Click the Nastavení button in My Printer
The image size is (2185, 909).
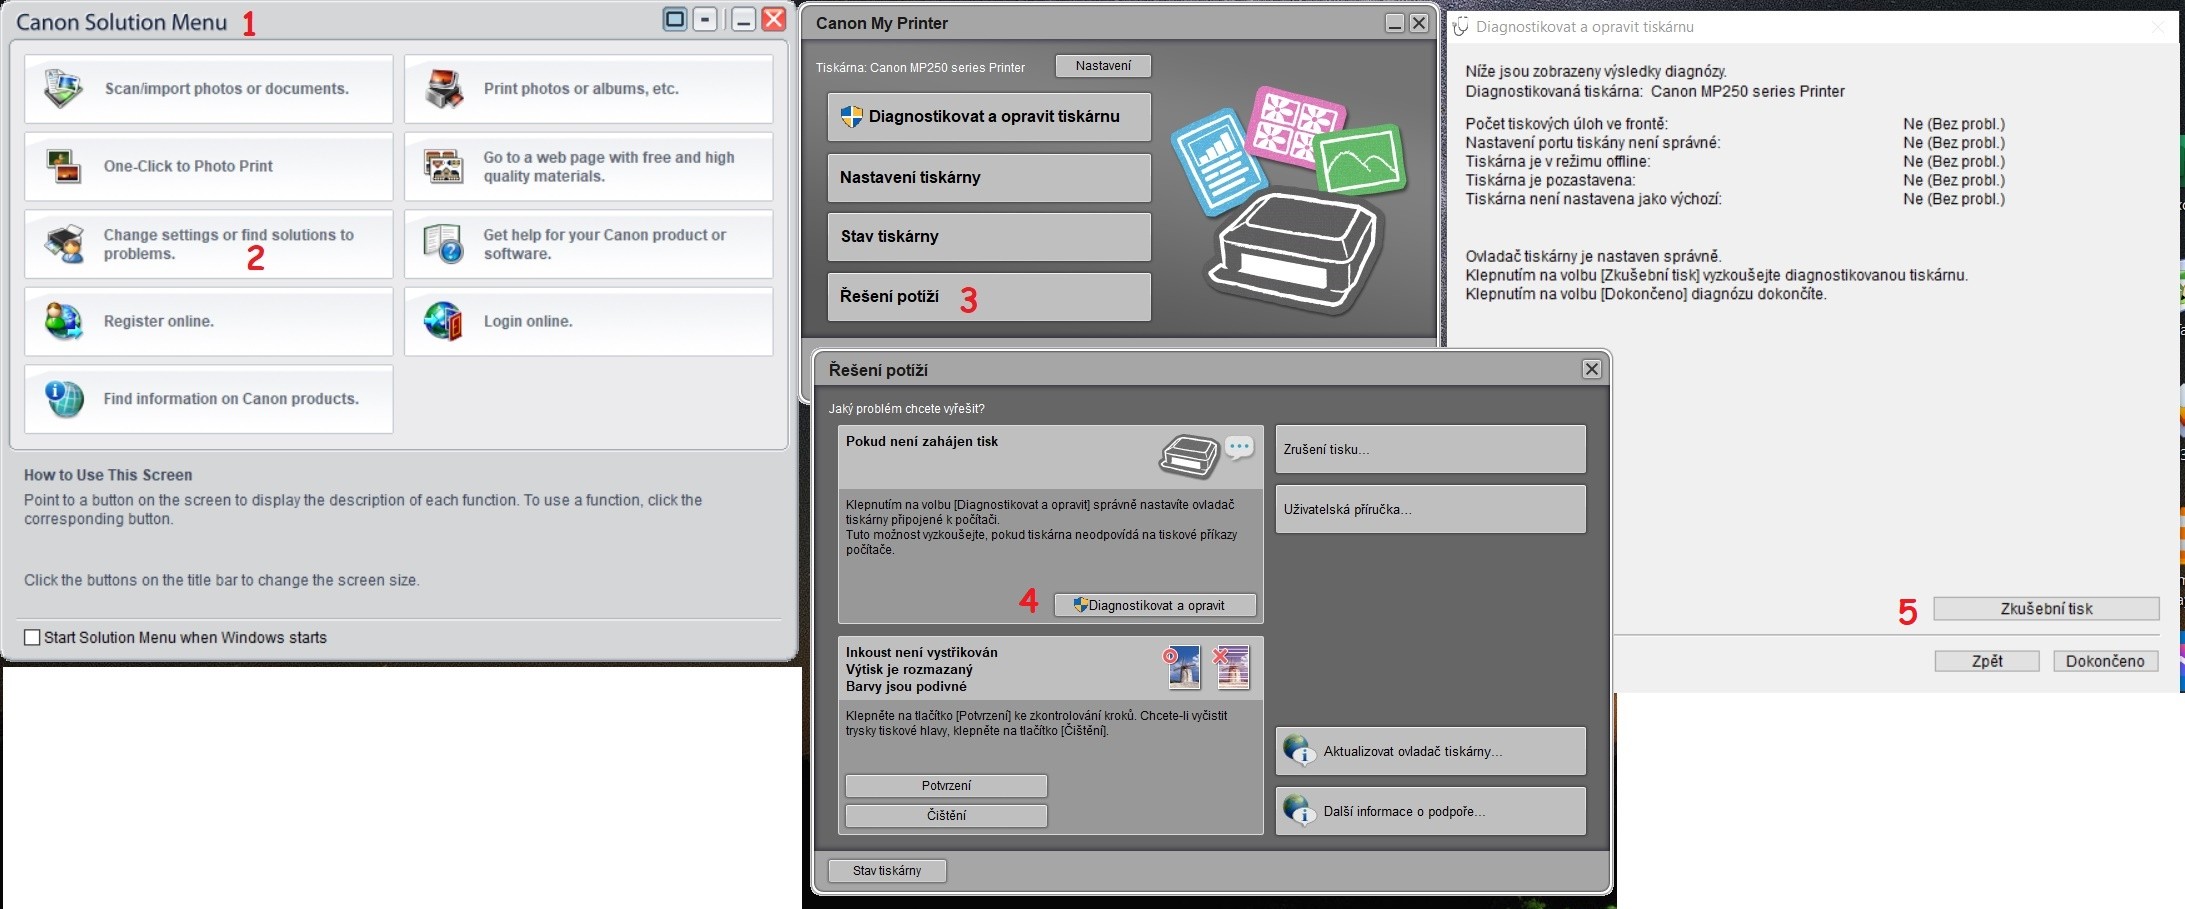point(1103,66)
